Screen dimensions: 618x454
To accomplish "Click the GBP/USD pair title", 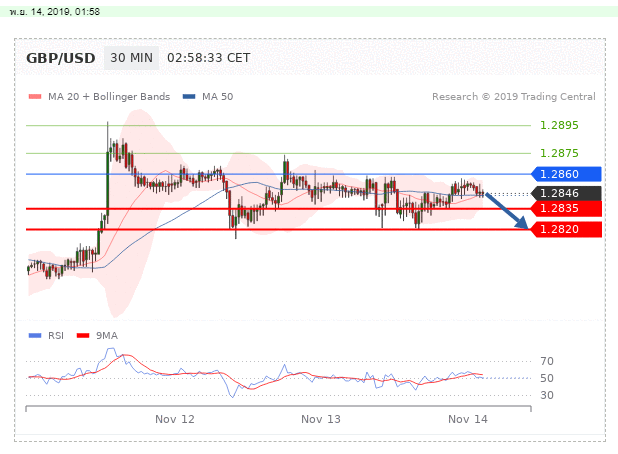I will pos(61,58).
